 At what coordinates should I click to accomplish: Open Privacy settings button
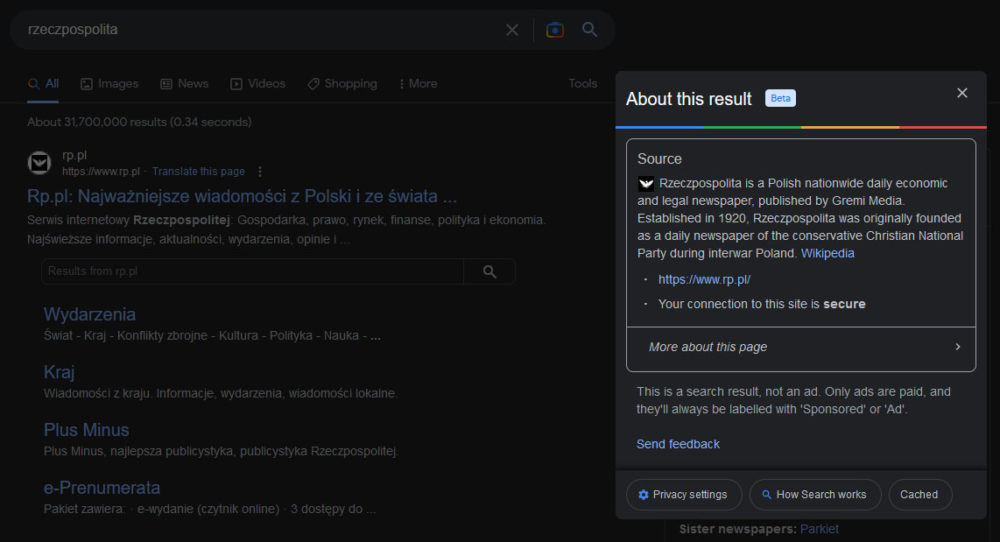pos(684,495)
